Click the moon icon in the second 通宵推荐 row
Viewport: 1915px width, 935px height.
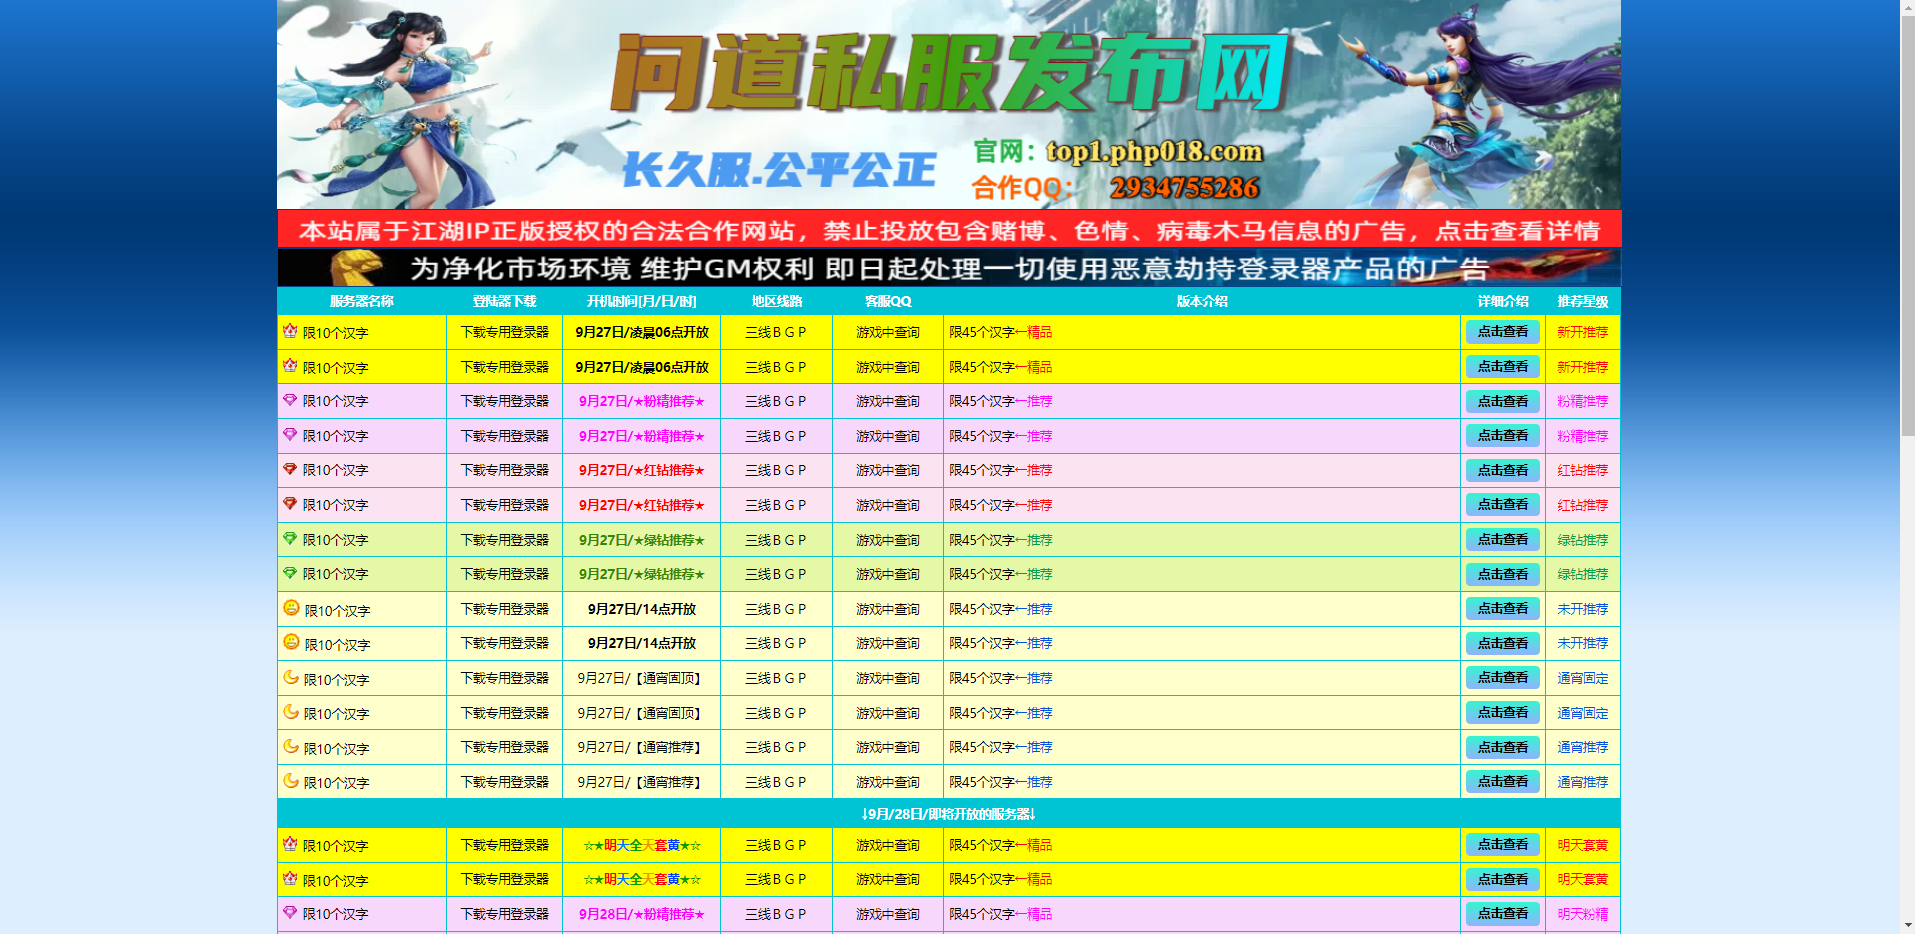291,780
